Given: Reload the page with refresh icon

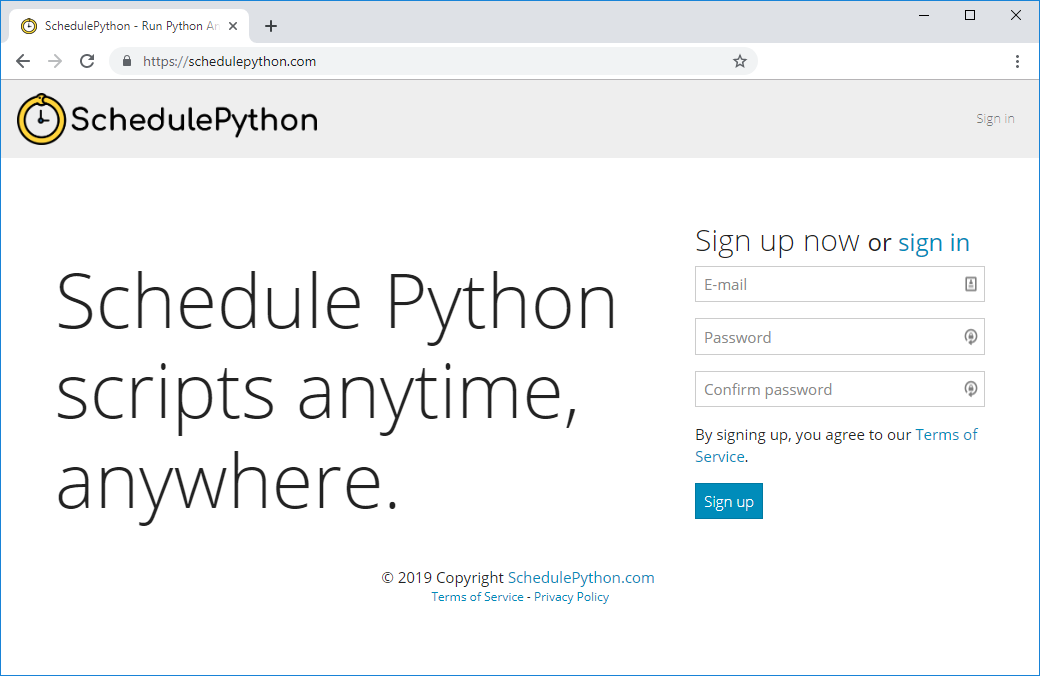Looking at the screenshot, I should coord(87,61).
